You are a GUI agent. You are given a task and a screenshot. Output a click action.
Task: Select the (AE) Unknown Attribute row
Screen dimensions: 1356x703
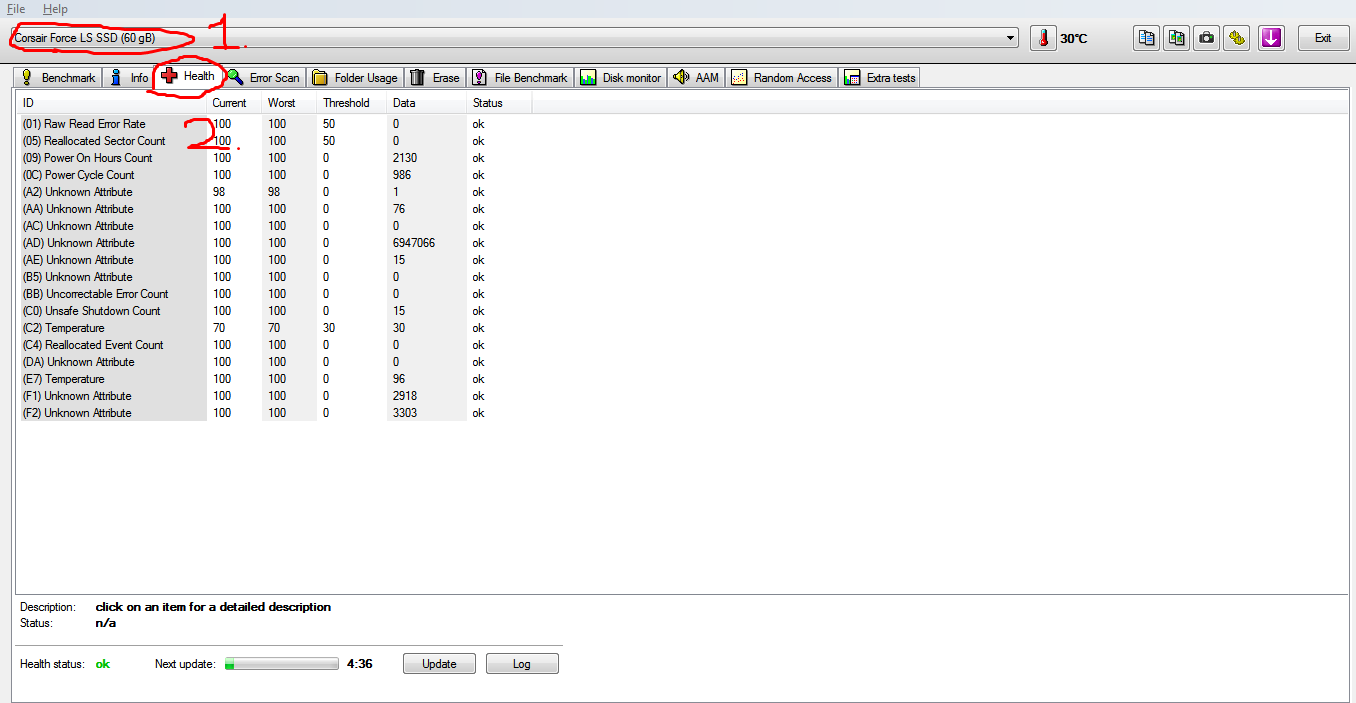275,260
